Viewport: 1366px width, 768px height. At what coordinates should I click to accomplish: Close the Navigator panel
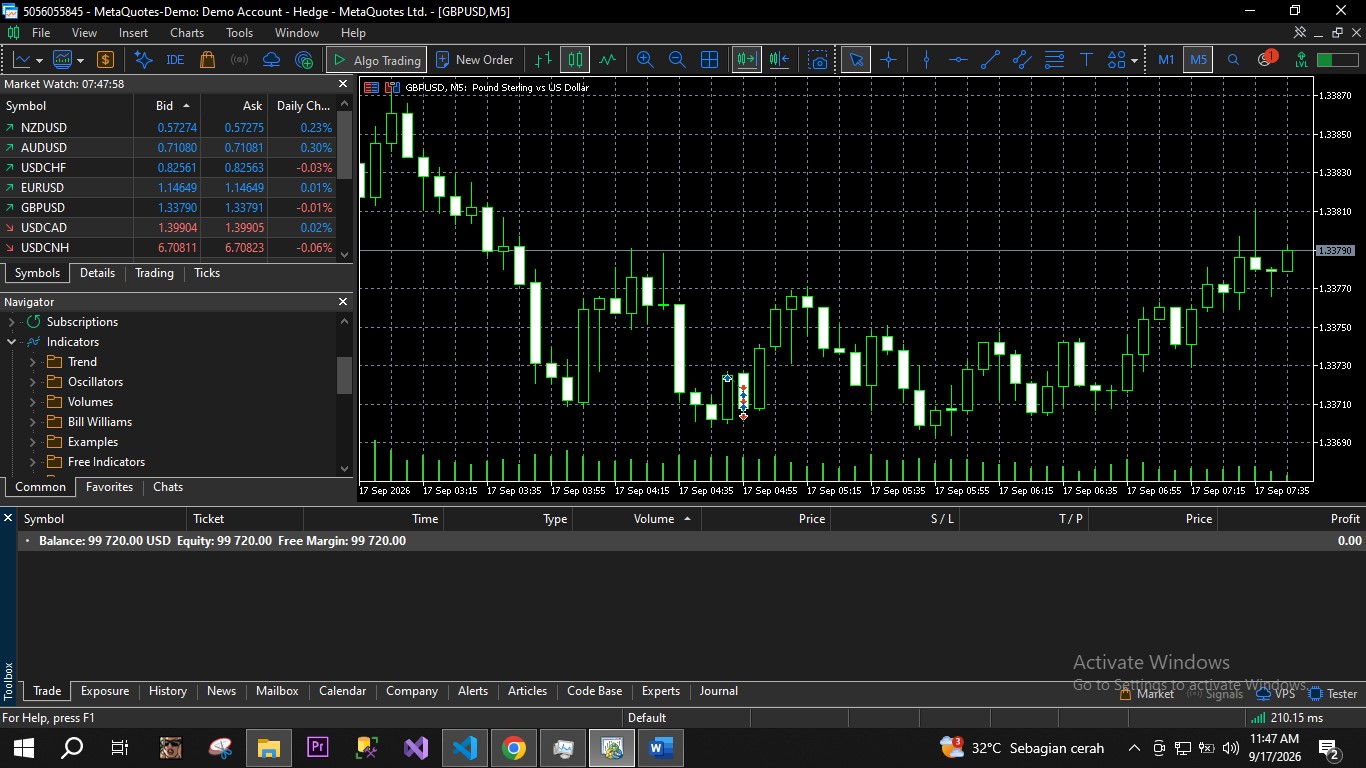pyautogui.click(x=343, y=302)
